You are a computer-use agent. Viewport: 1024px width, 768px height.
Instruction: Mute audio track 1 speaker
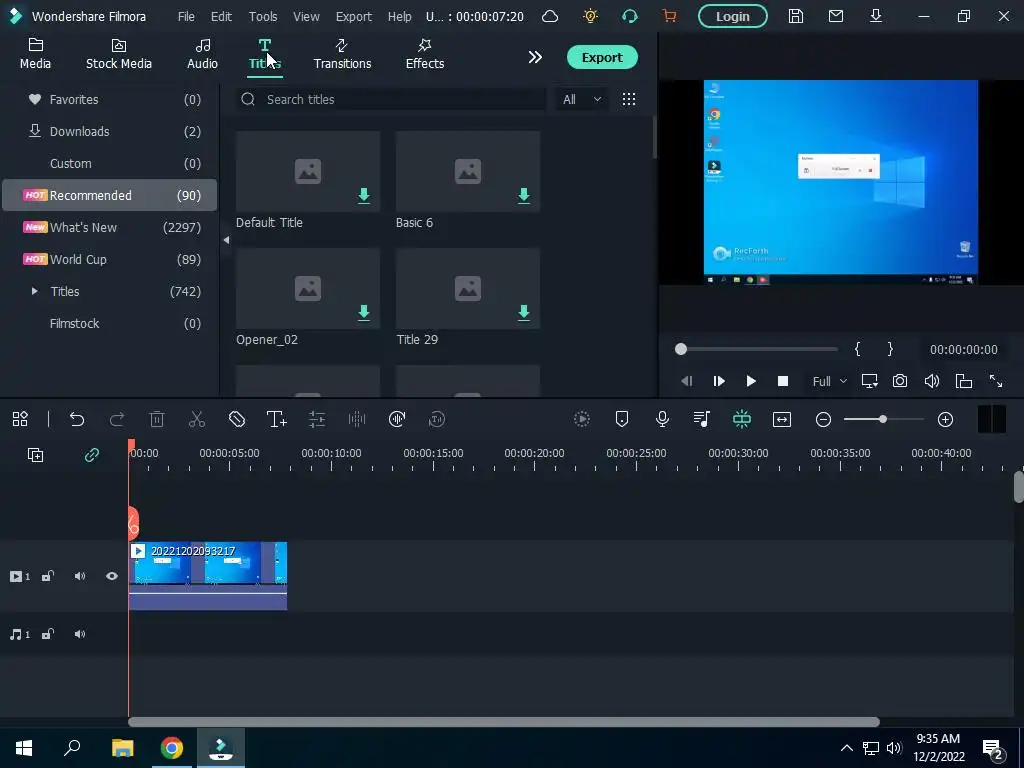[80, 634]
